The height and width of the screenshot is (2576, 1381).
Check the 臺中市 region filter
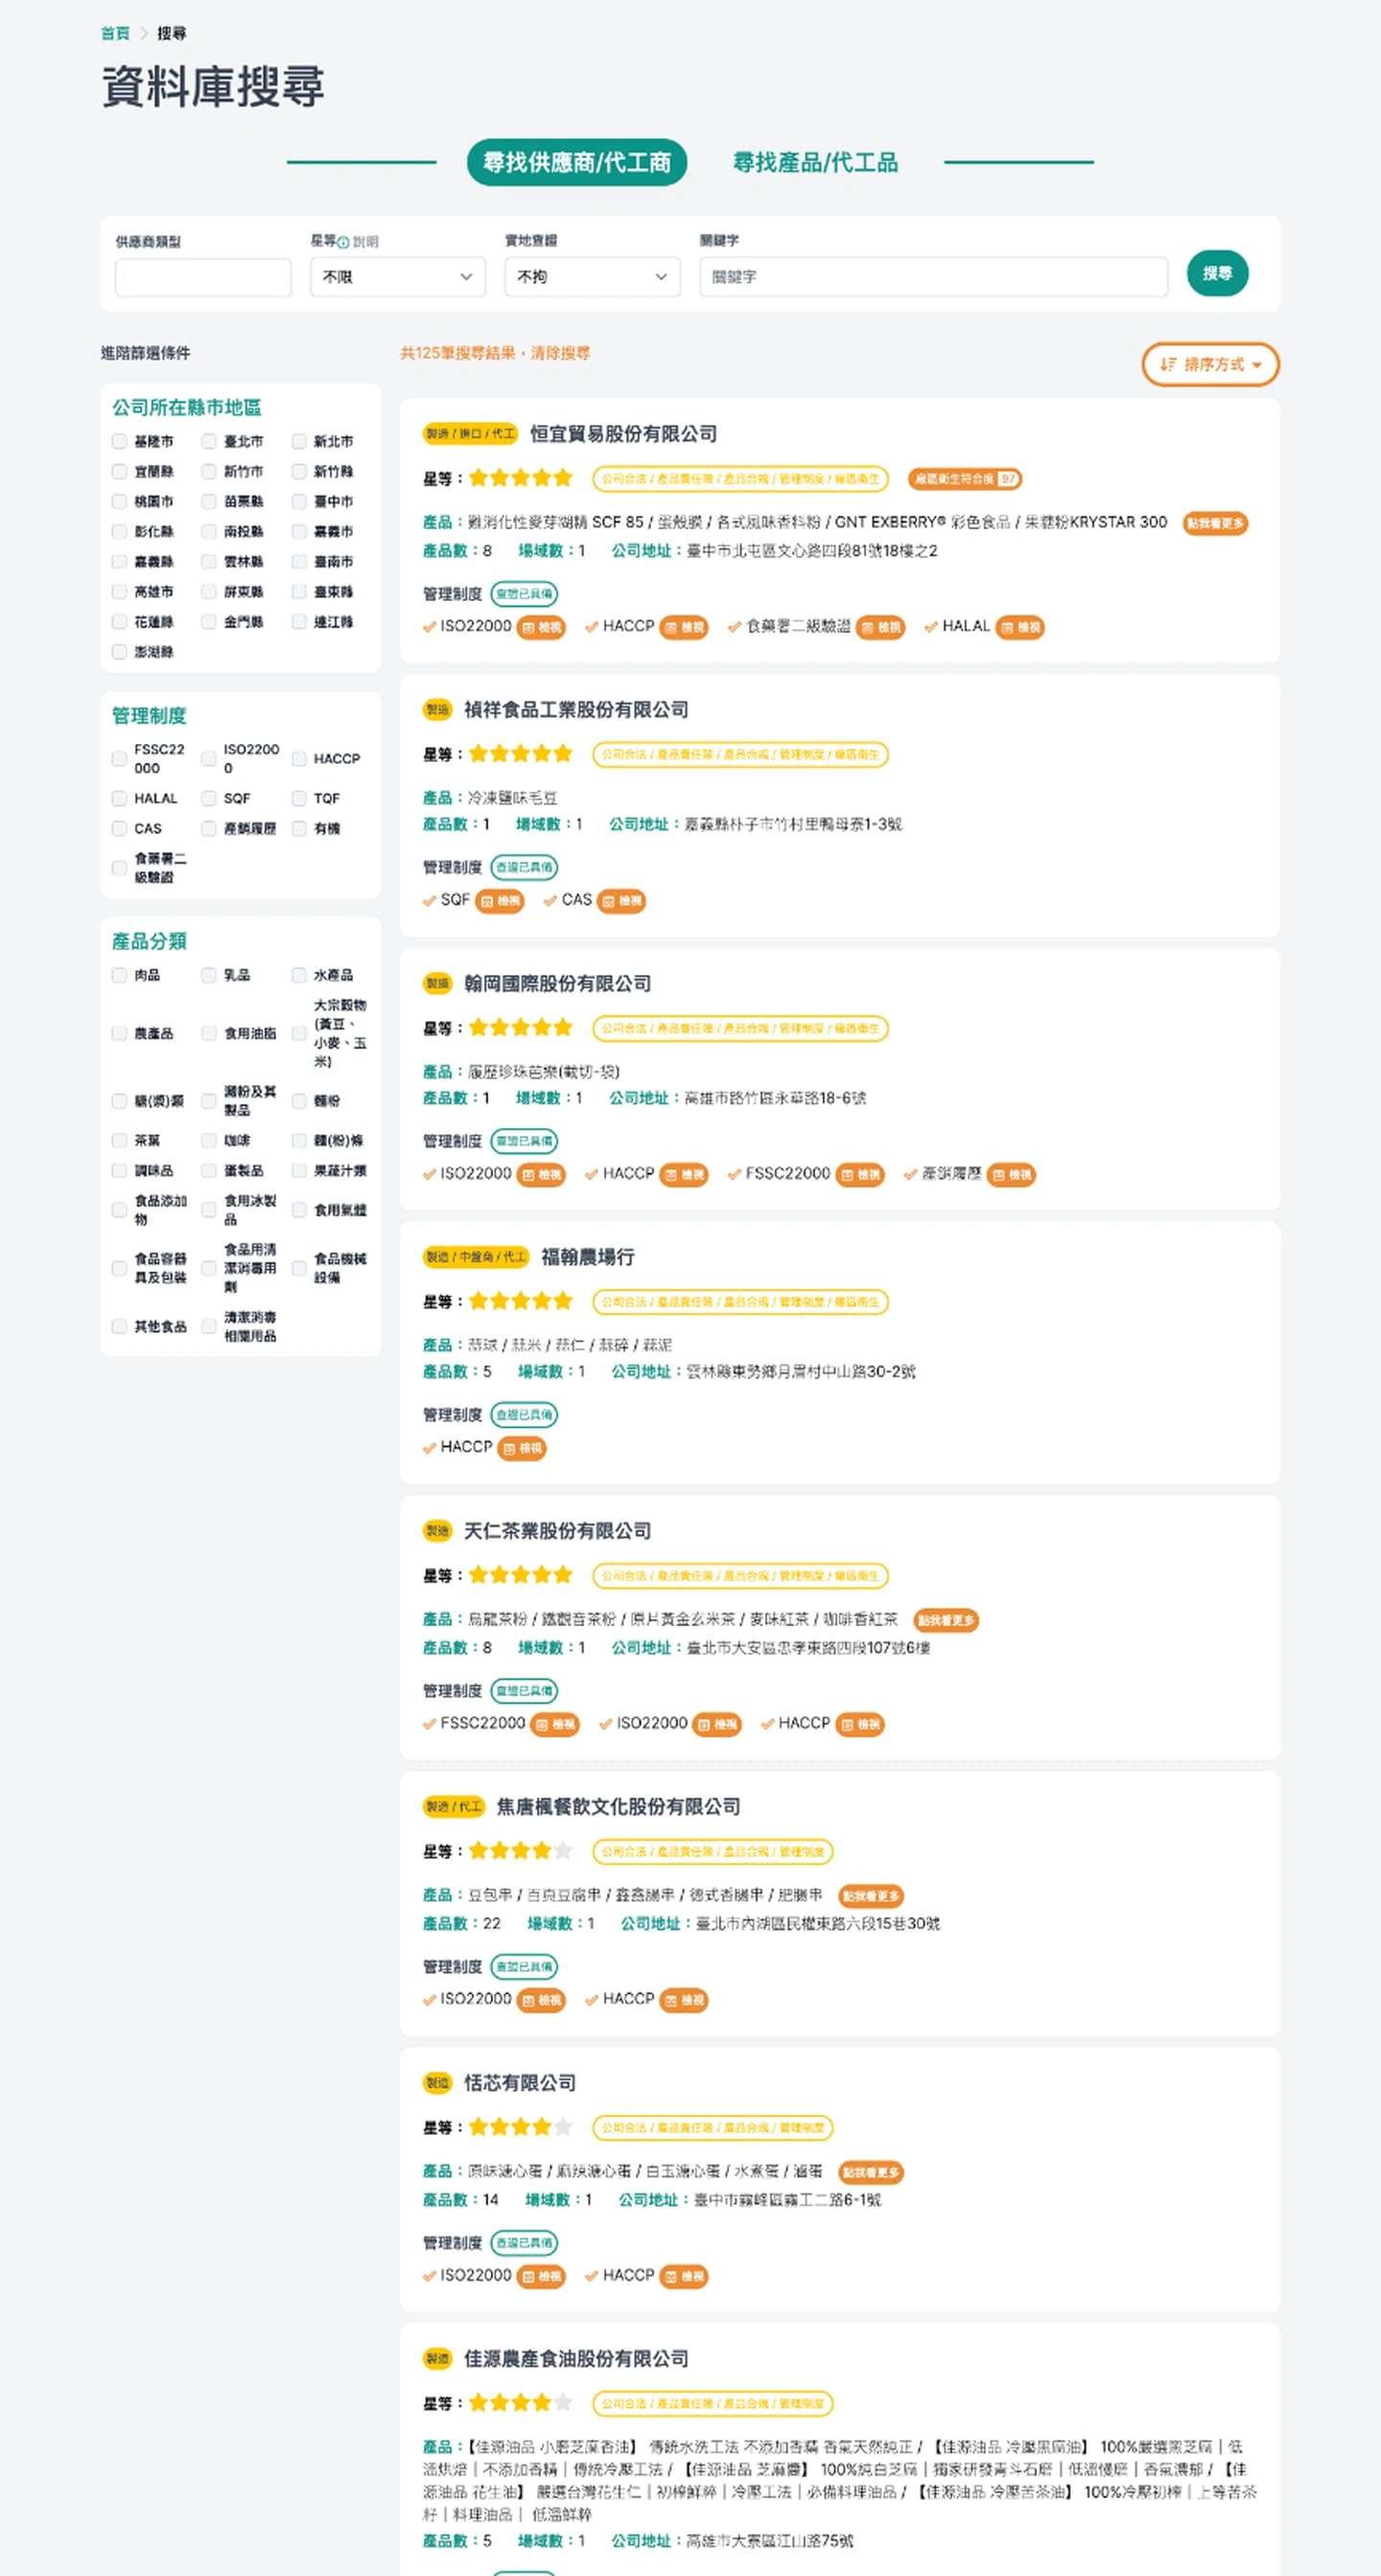pos(299,501)
